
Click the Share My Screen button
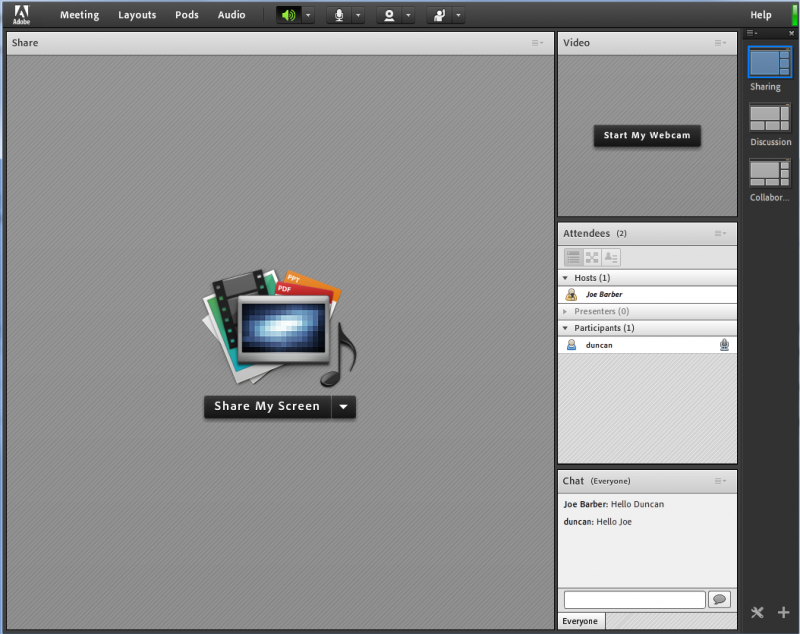pyautogui.click(x=267, y=407)
